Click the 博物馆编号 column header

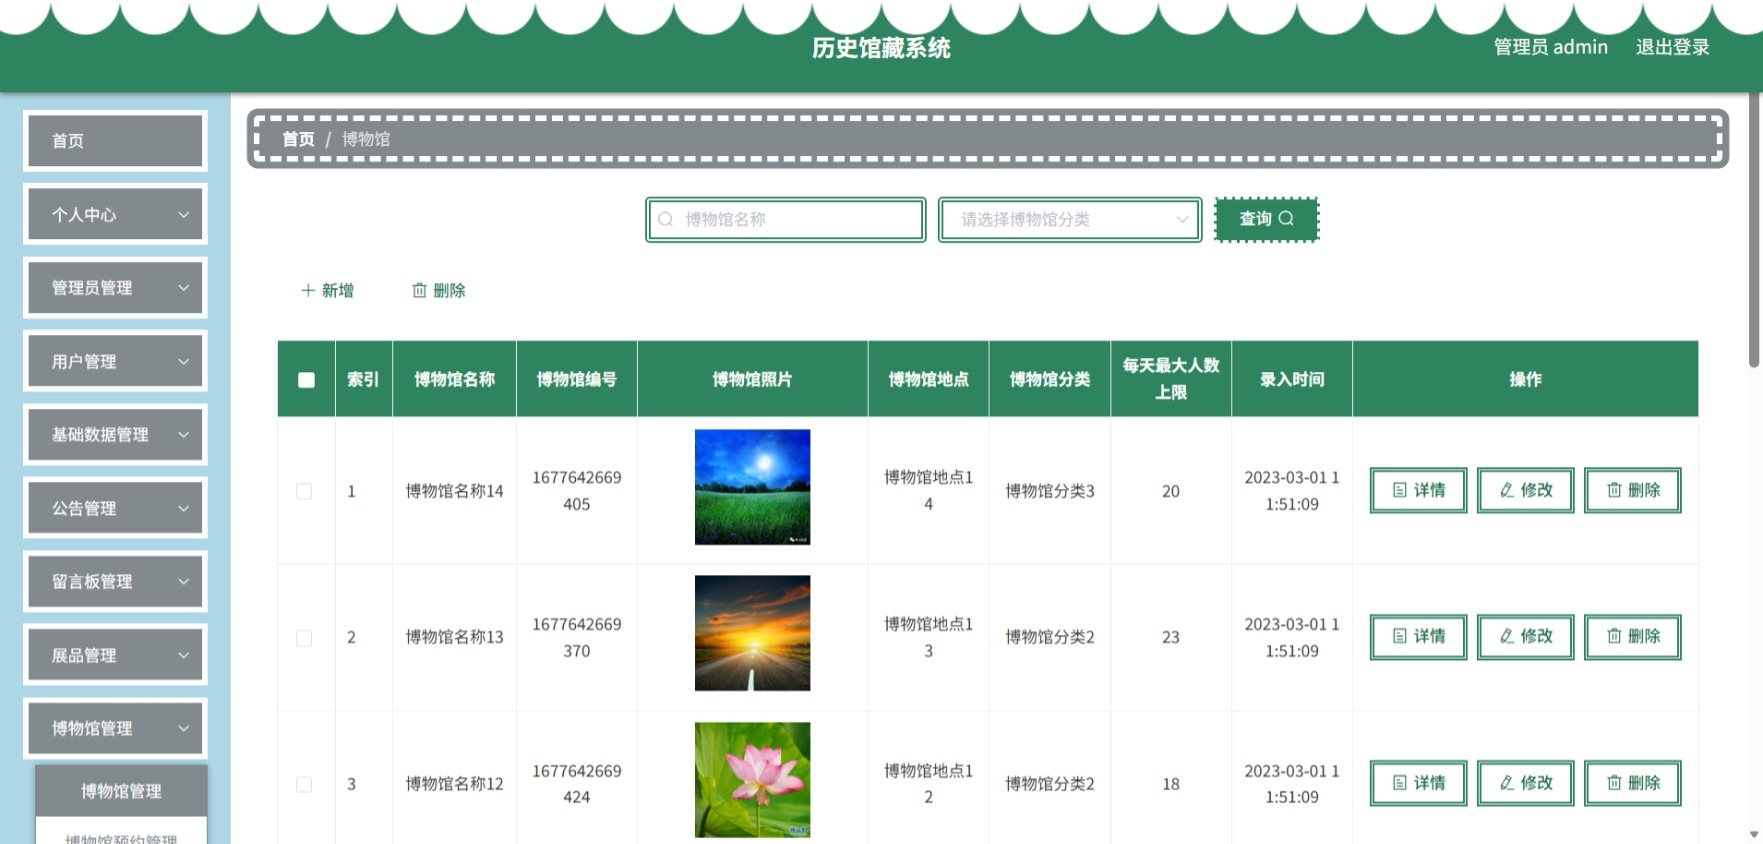[x=577, y=379]
